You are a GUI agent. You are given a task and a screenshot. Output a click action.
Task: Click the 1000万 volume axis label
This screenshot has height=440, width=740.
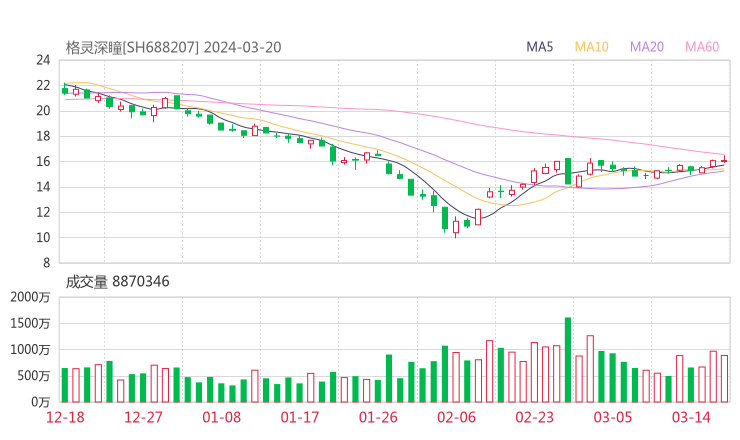30,350
